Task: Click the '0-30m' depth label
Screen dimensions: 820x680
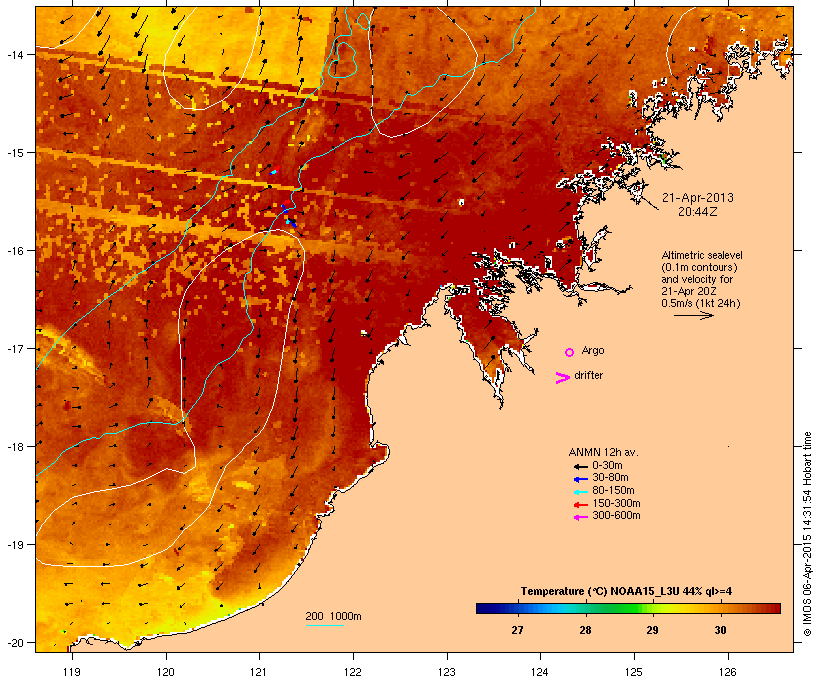Action: point(607,466)
